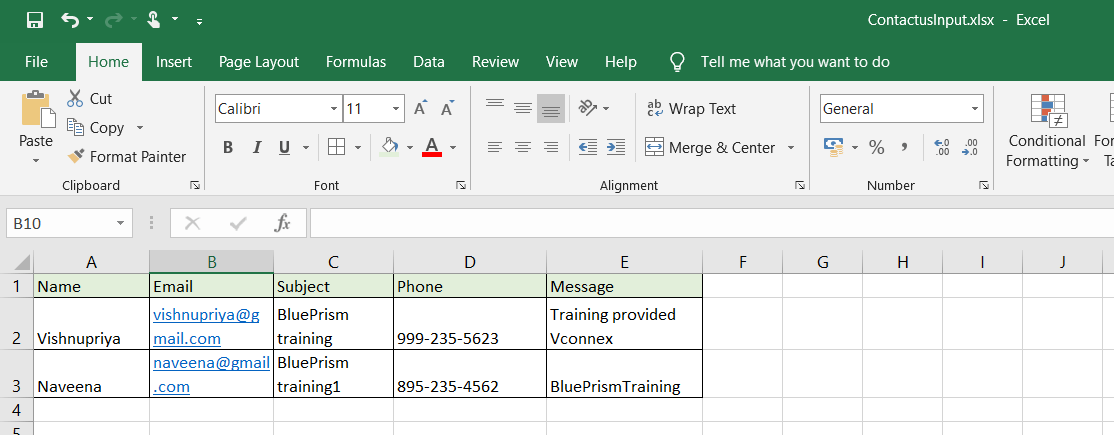Expand the Copy dropdown arrow
The image size is (1114, 435).
click(x=139, y=128)
